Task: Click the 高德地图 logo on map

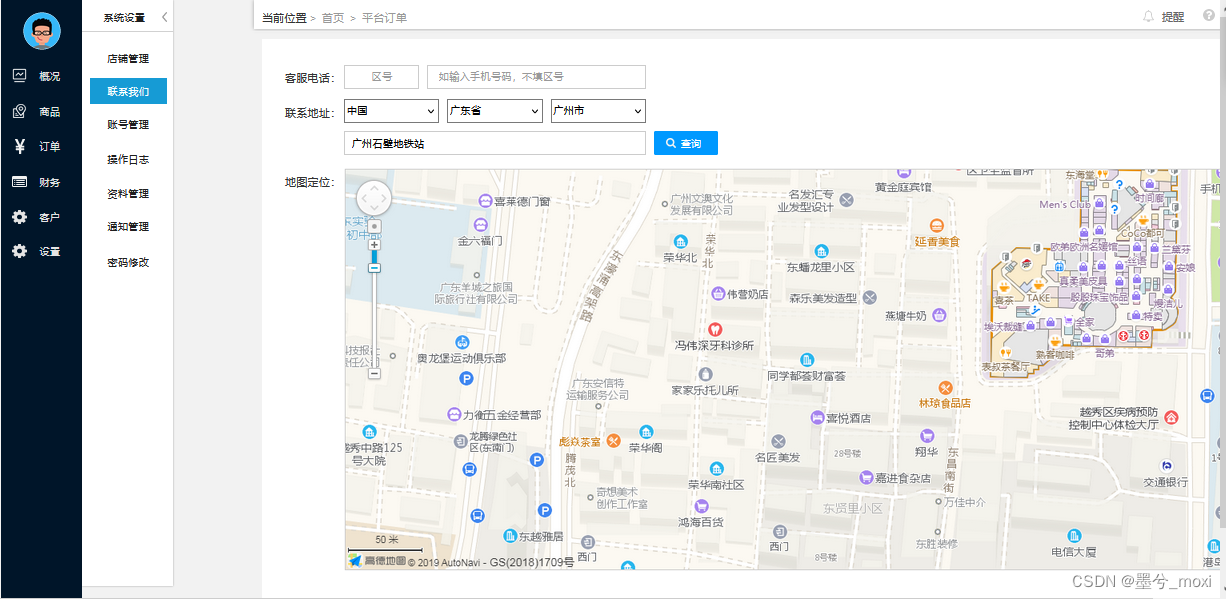Action: point(376,561)
